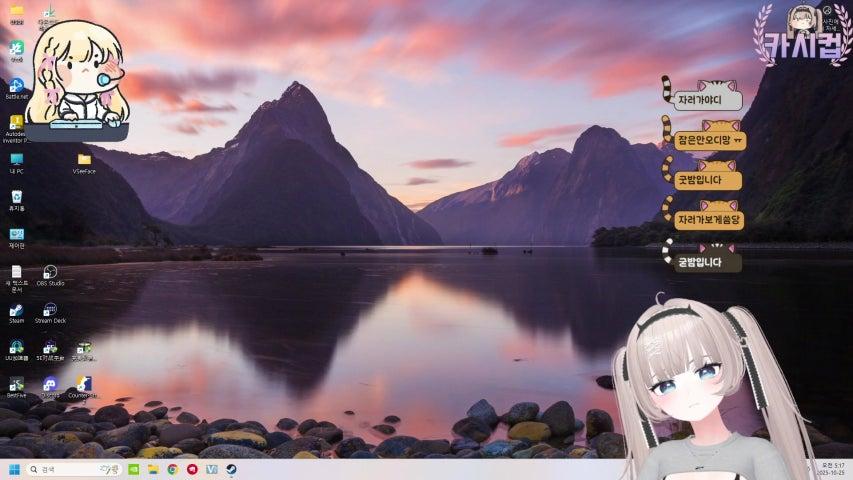Open File Explorer from the taskbar
The image size is (853, 480).
click(x=154, y=469)
